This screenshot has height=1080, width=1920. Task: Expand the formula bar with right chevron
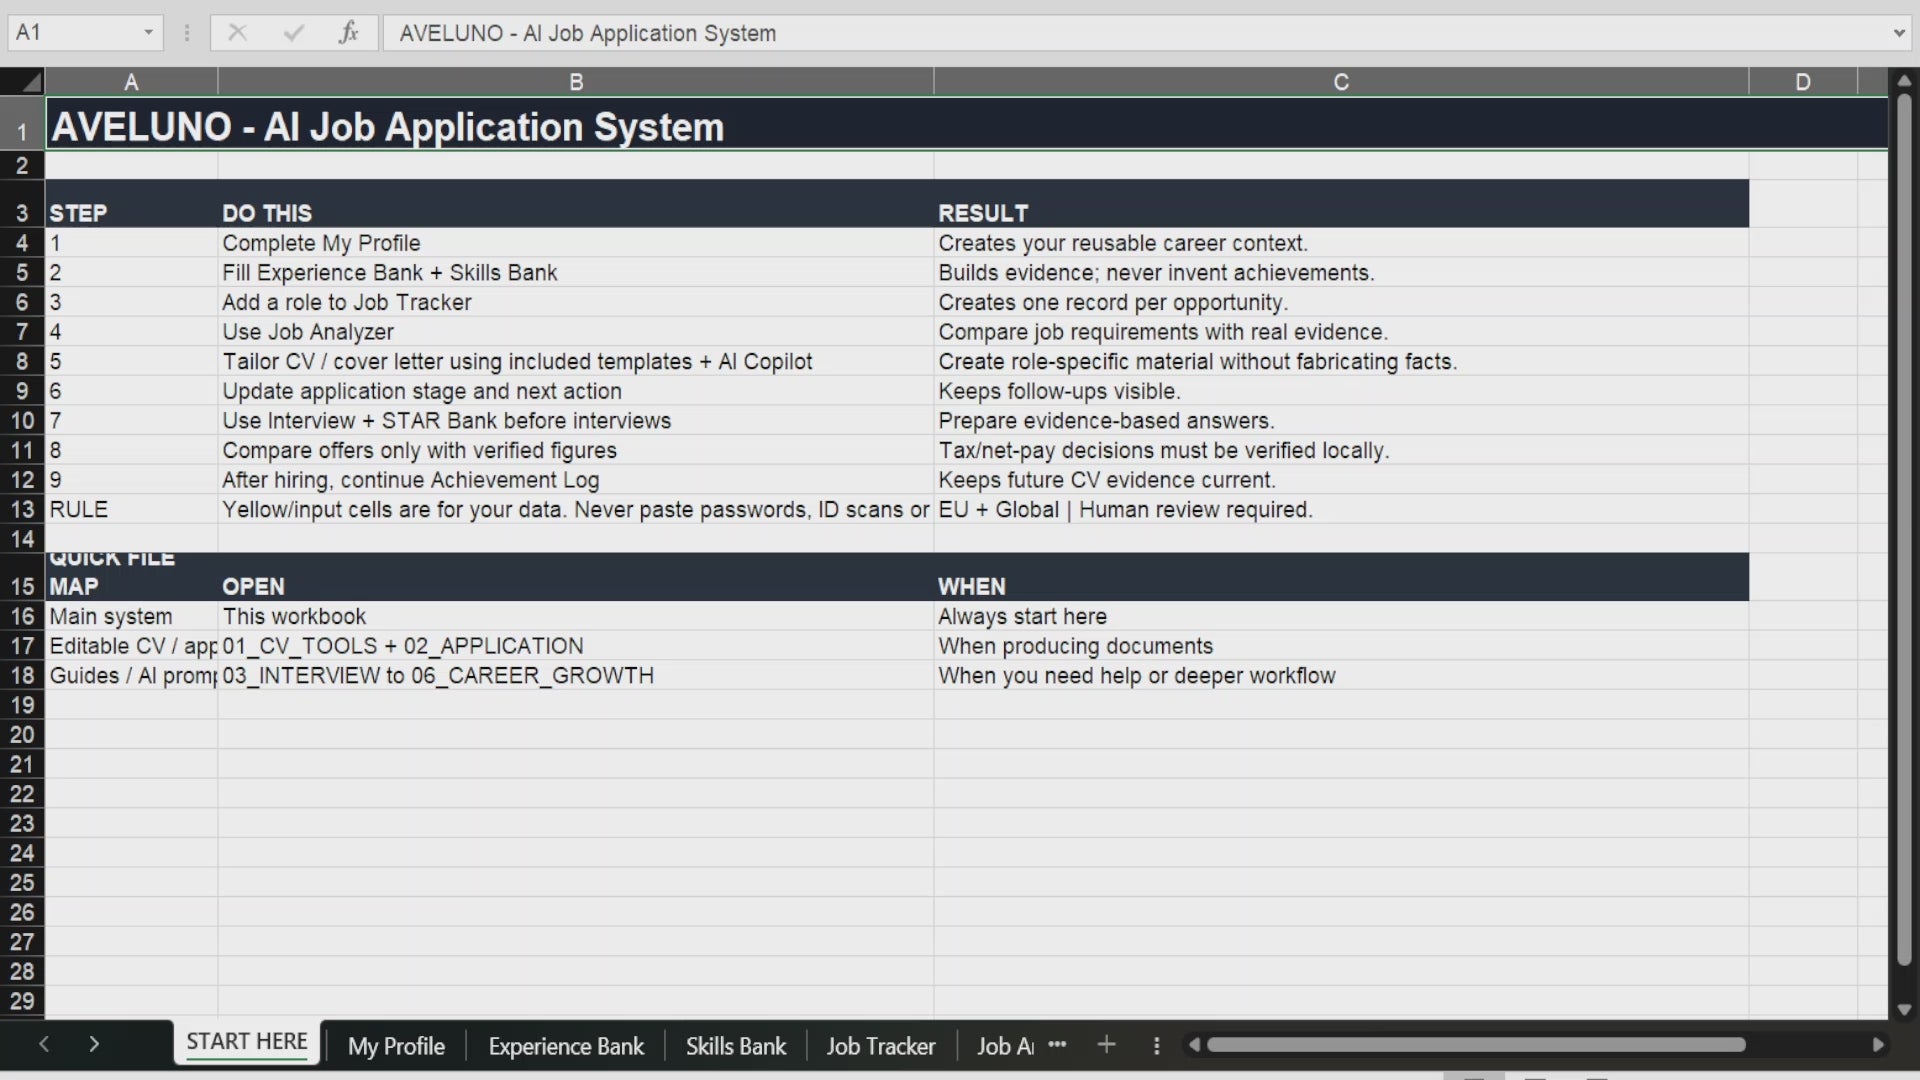1899,33
